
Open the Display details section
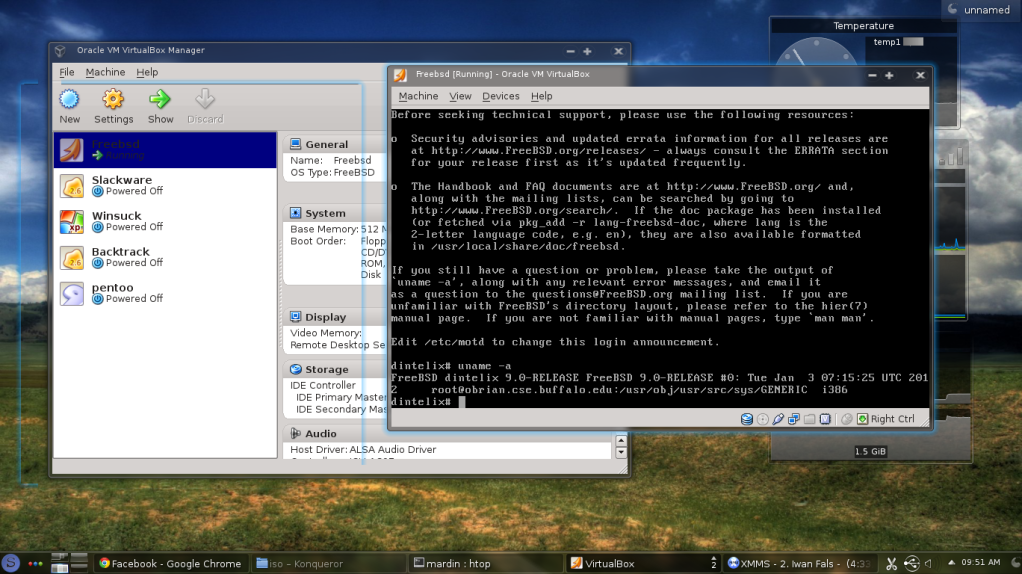point(325,317)
